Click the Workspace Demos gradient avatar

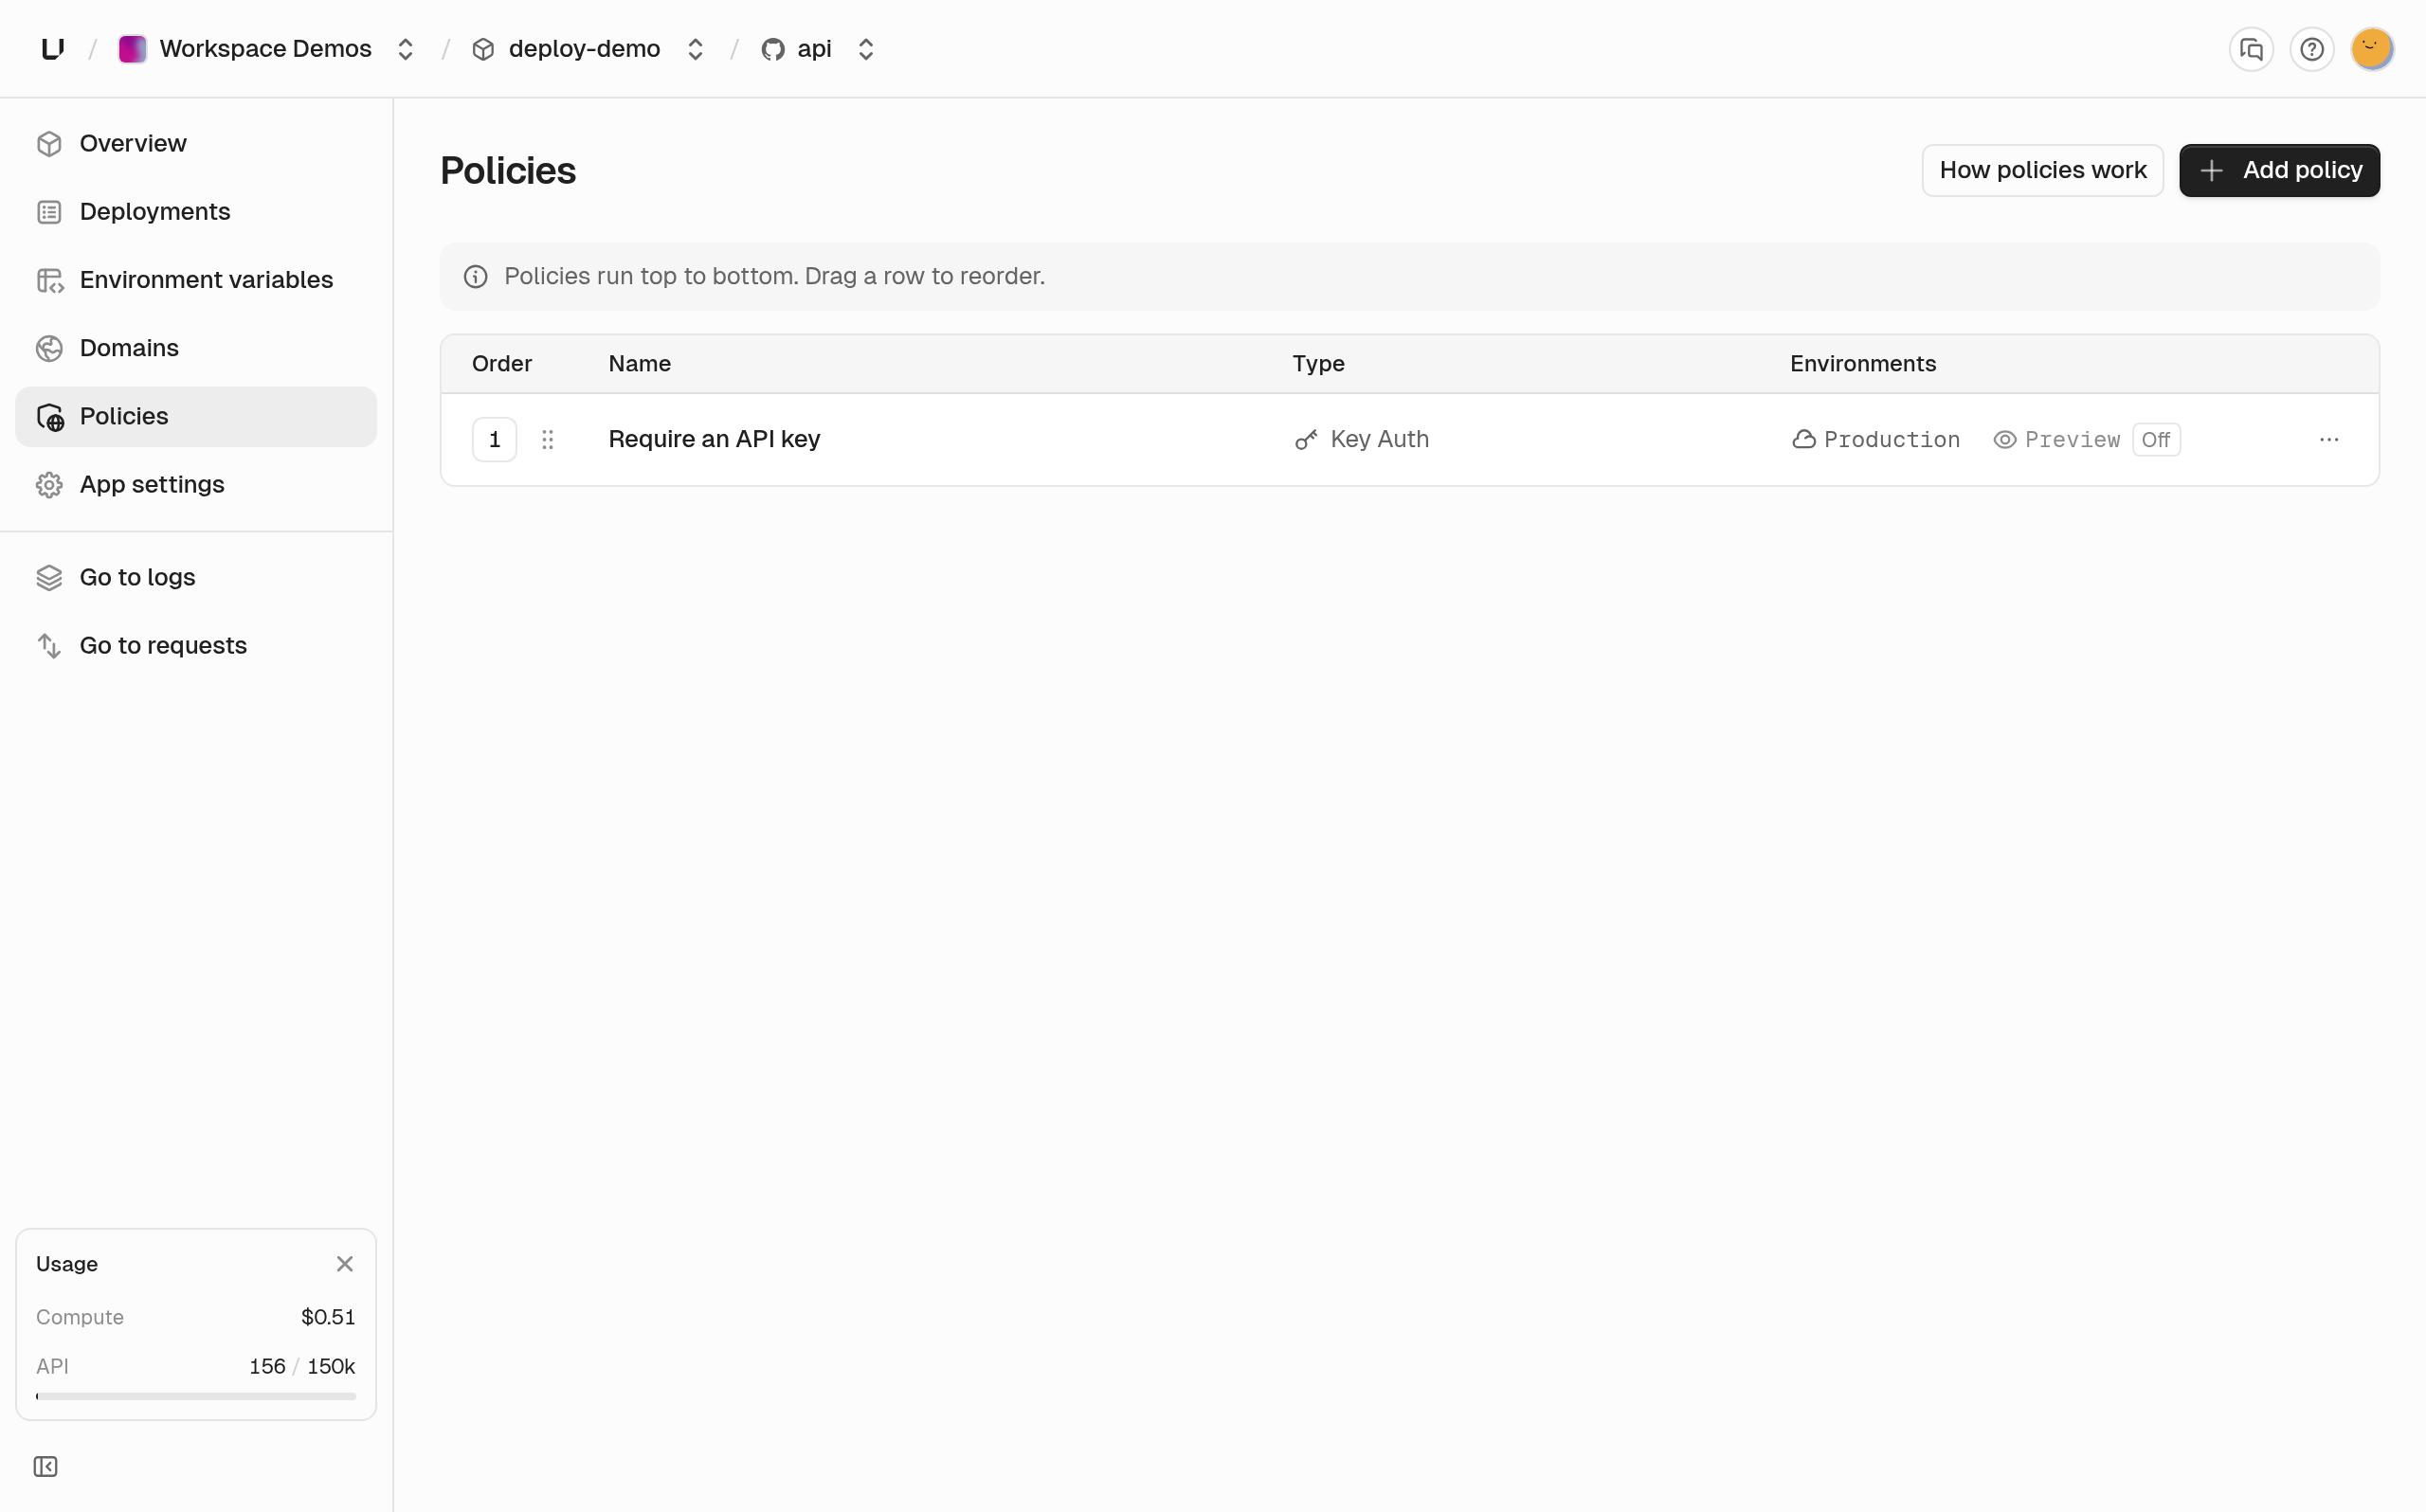132,49
